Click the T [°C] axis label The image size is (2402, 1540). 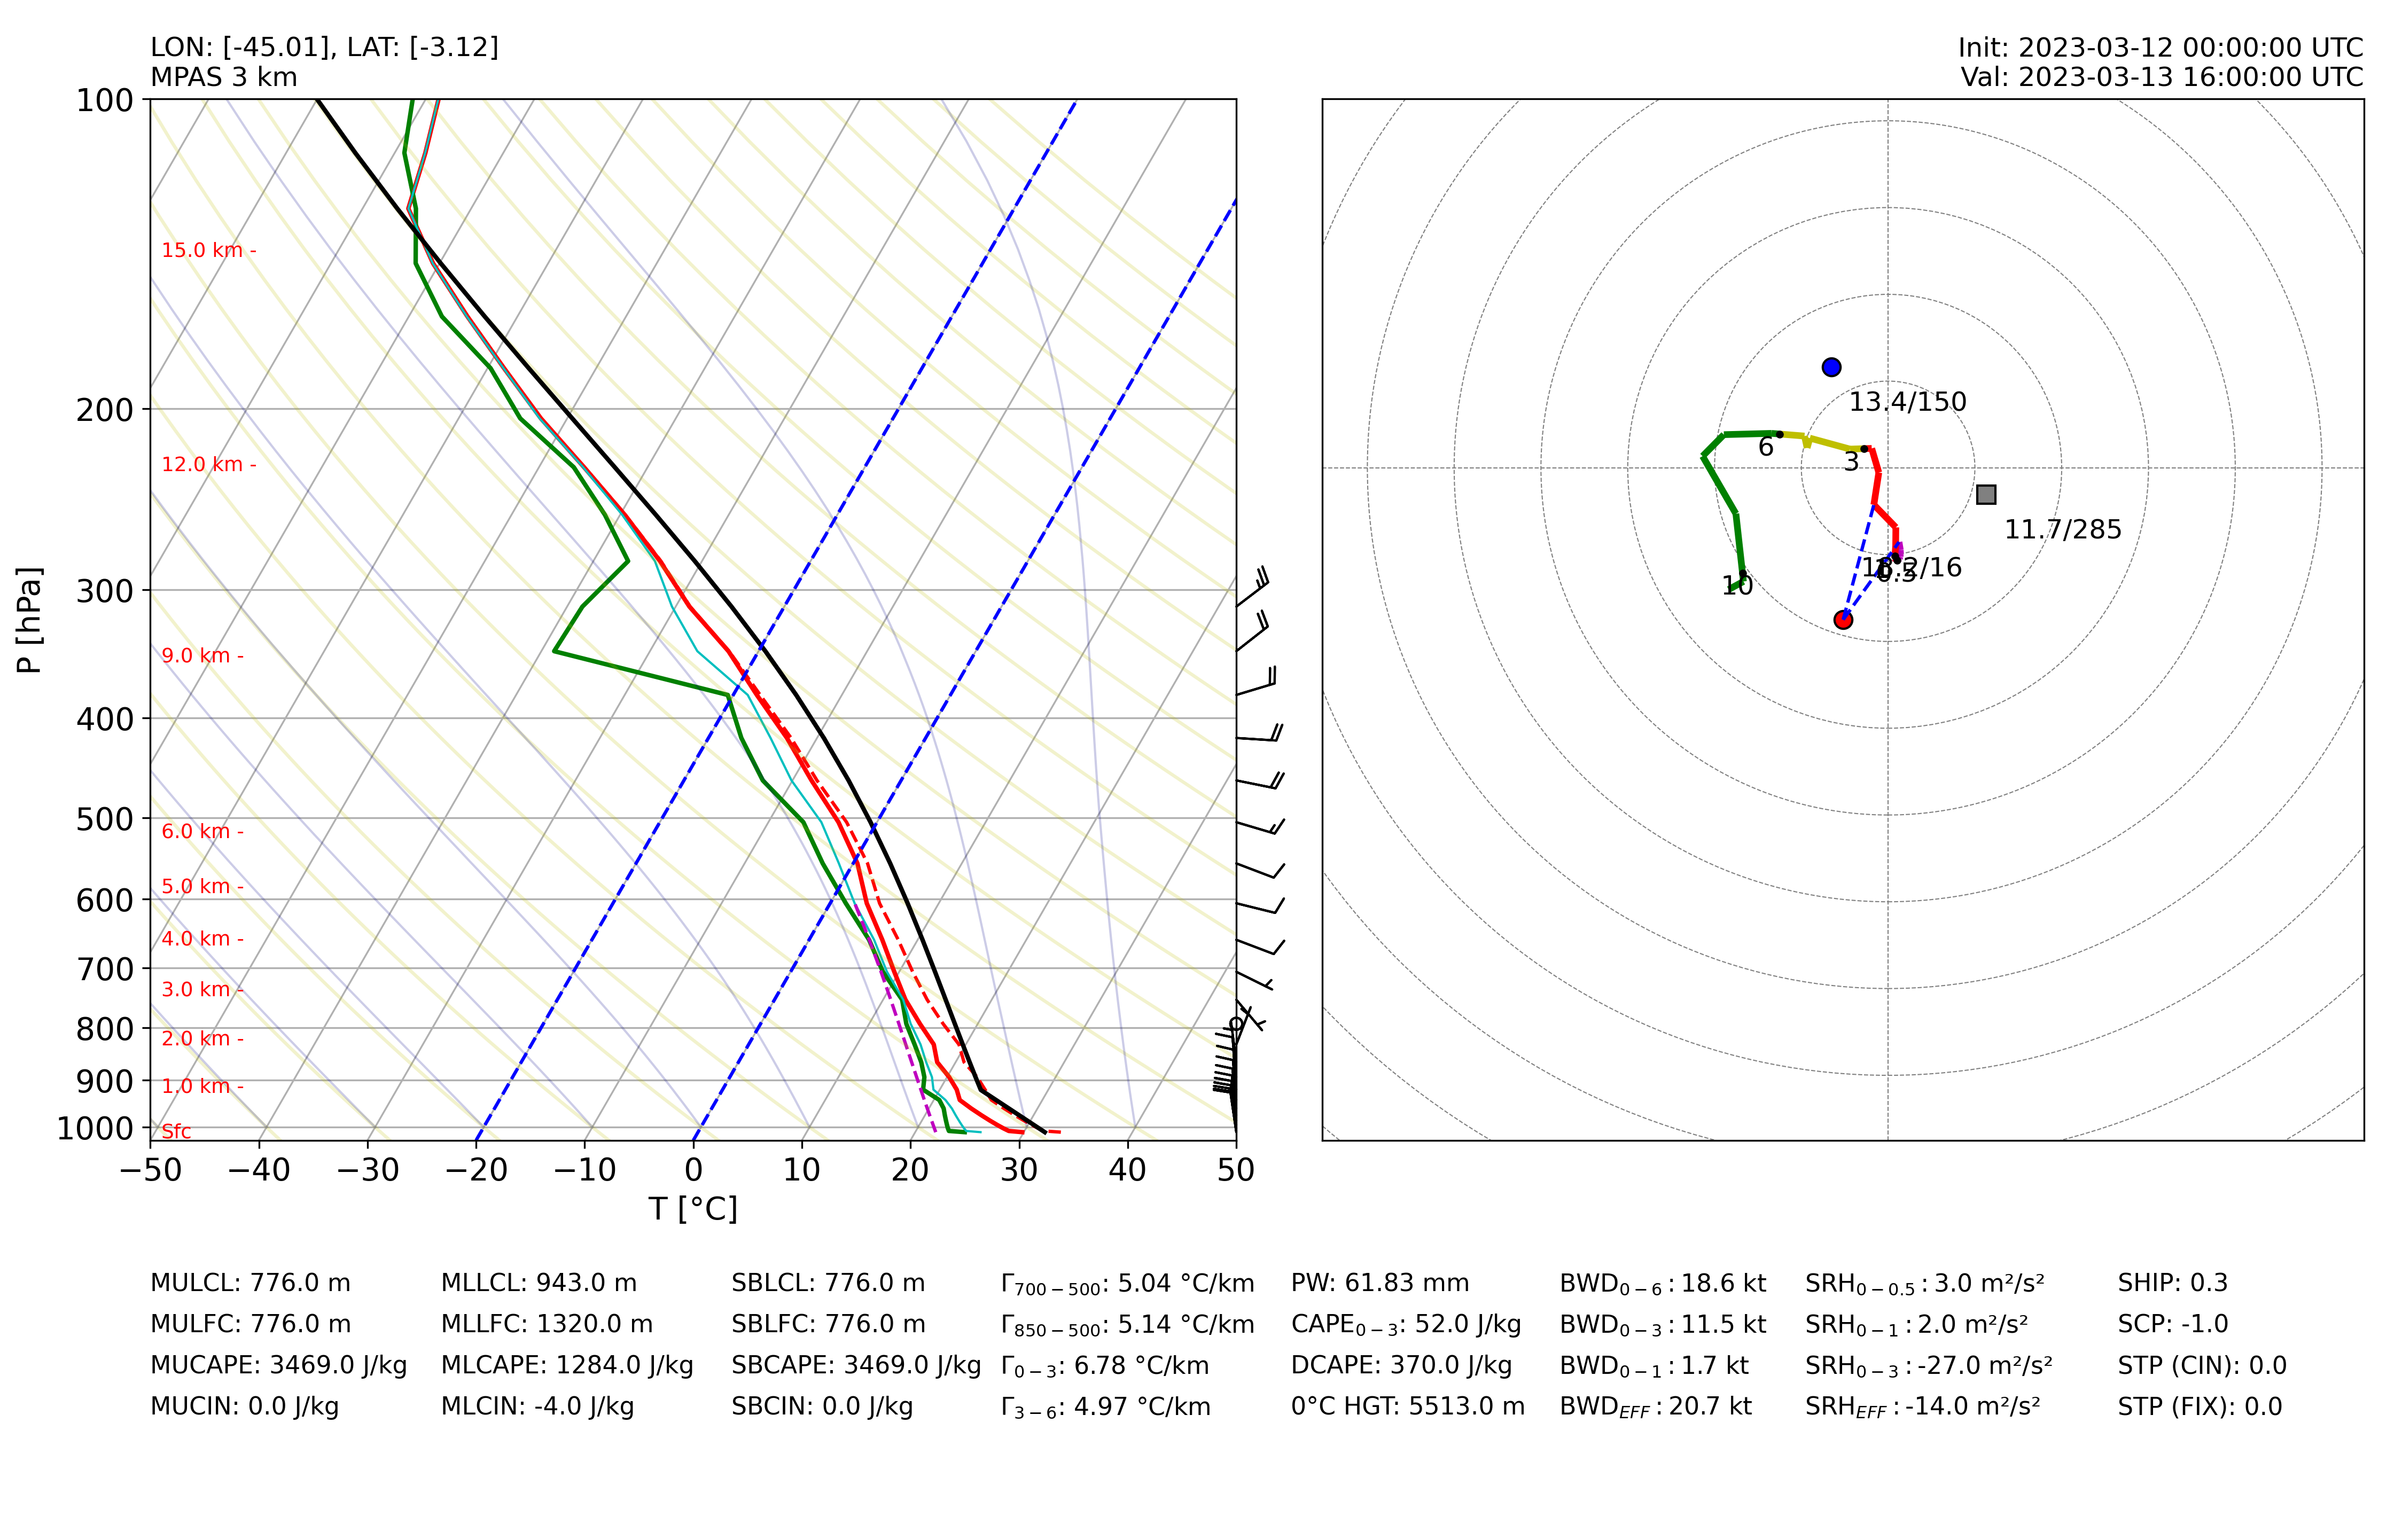click(x=693, y=1209)
